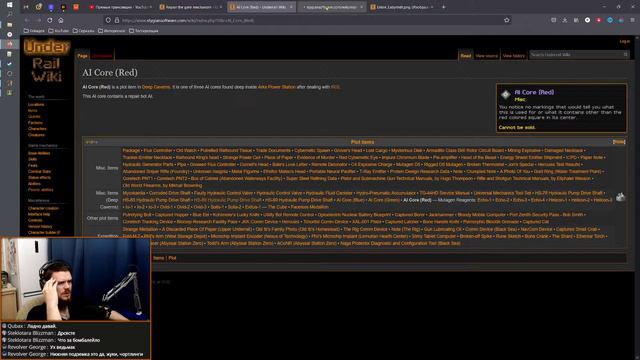Click the streamer webcam overlay
The height and width of the screenshot is (360, 640).
point(76,279)
